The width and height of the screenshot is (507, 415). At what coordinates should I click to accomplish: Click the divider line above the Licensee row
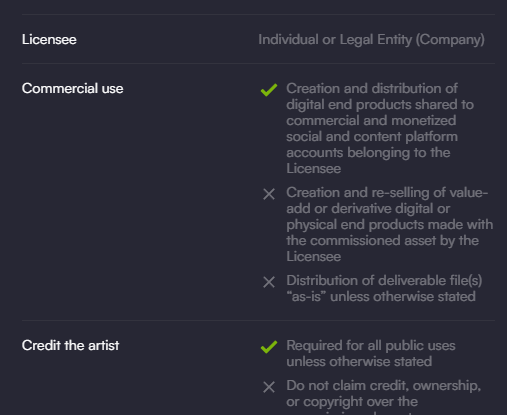point(258,14)
